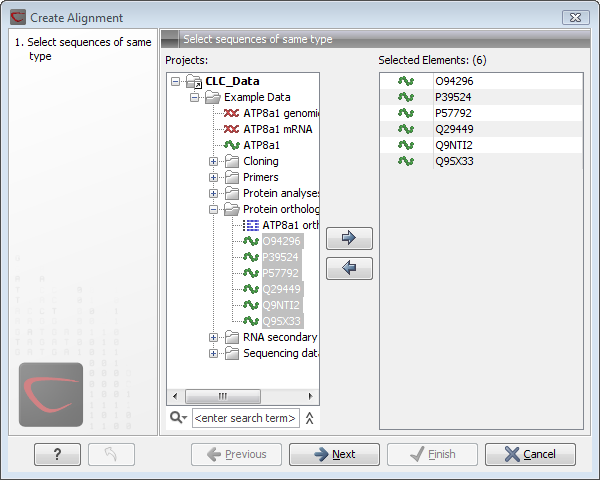Collapse the Protein orthologs folder
This screenshot has width=600, height=480.
pyautogui.click(x=214, y=209)
